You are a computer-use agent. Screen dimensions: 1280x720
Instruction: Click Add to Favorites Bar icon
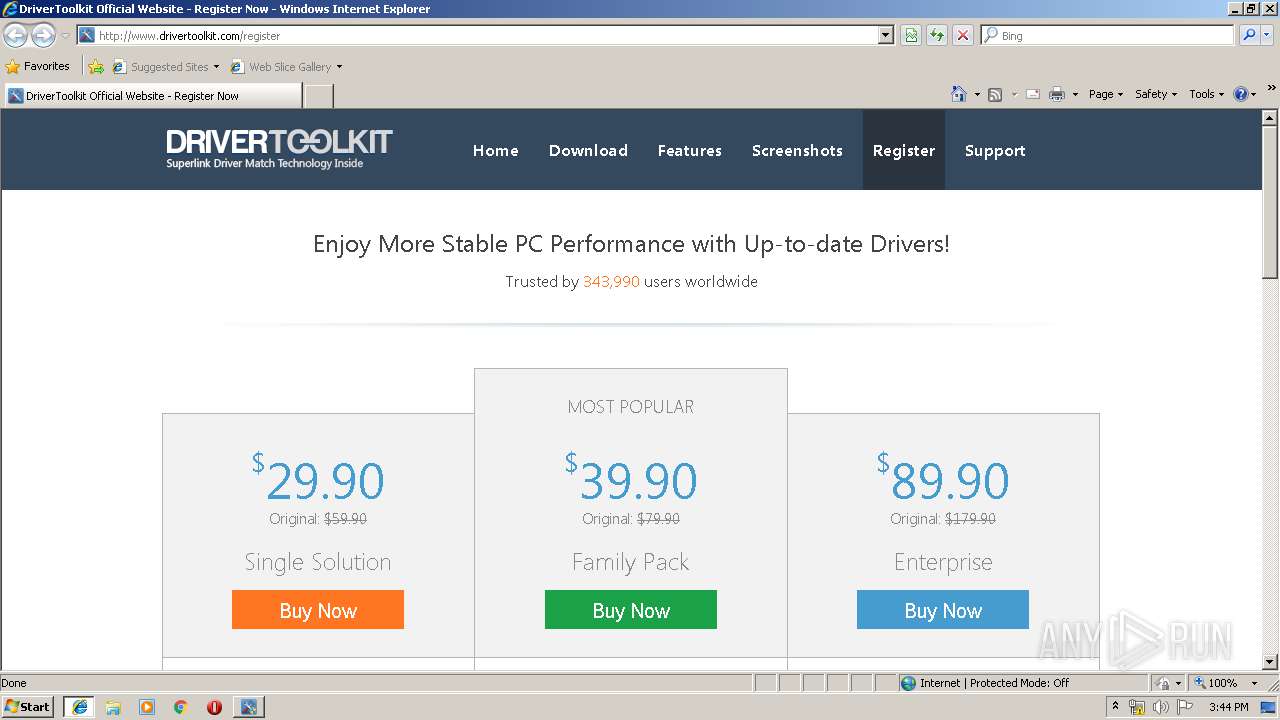96,67
